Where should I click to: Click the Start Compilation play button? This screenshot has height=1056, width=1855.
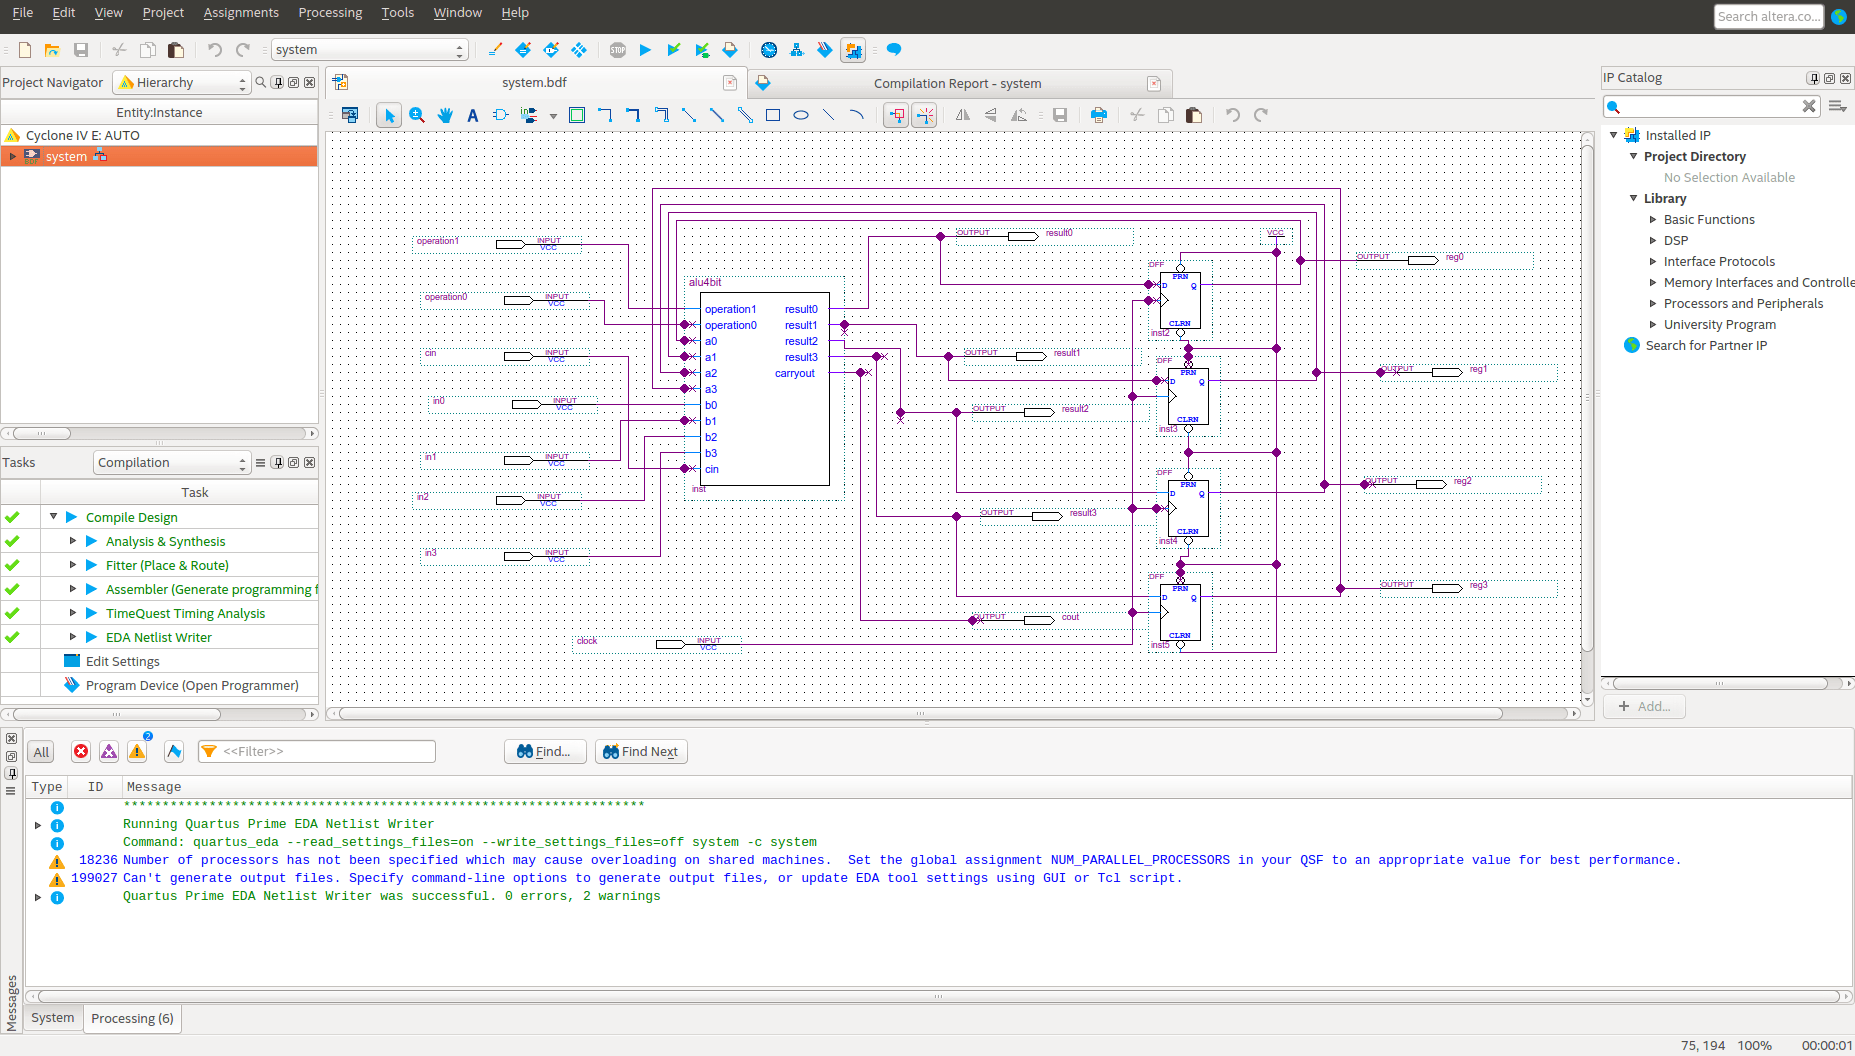(645, 50)
